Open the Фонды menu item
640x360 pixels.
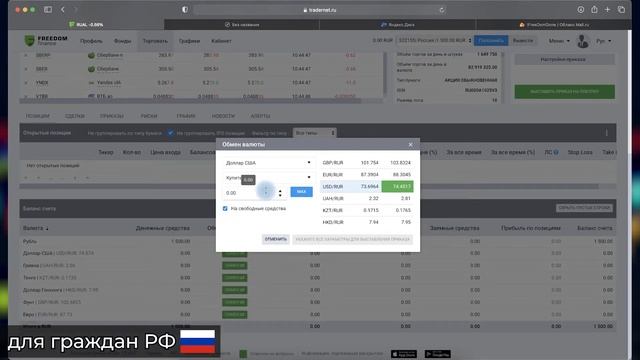[122, 41]
